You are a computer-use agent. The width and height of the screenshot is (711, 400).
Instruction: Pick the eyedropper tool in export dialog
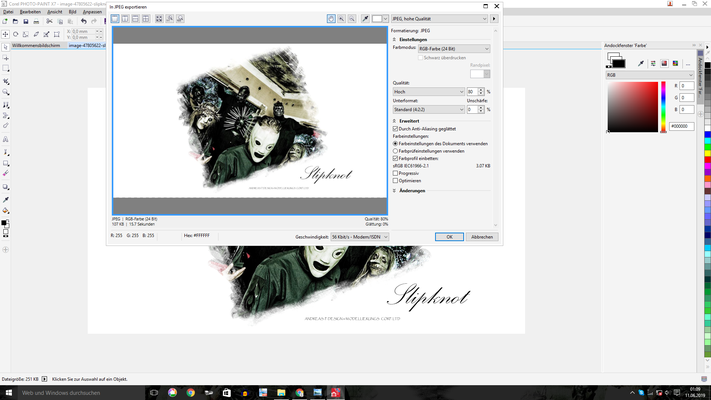(x=365, y=19)
